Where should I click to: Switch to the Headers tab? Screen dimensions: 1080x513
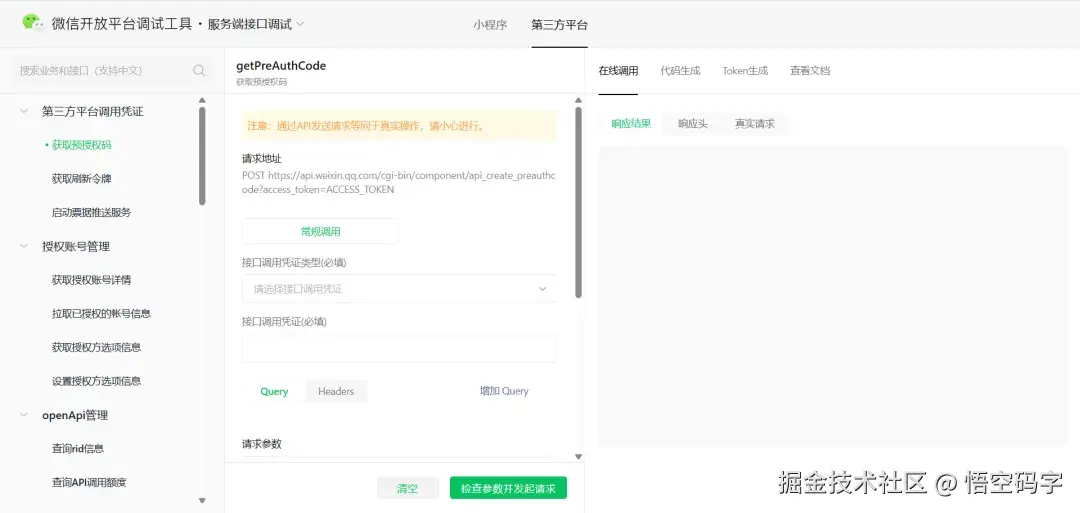pos(336,391)
